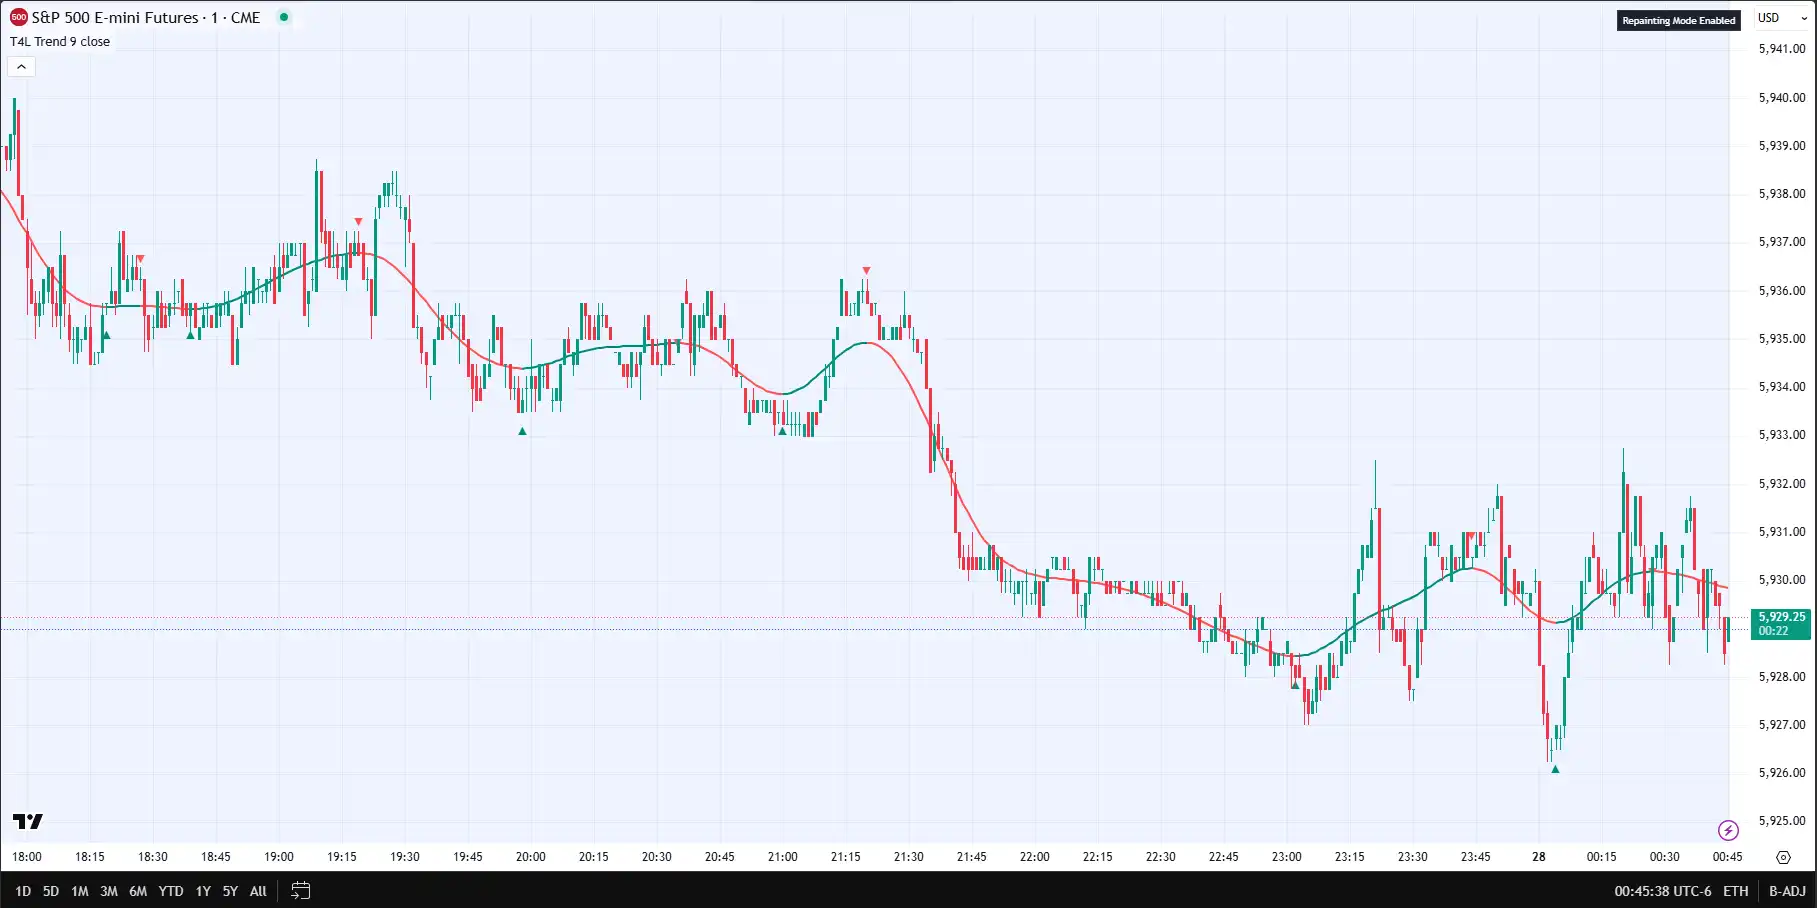
Task: Click the T4L Trend indicator label
Action: pyautogui.click(x=60, y=42)
